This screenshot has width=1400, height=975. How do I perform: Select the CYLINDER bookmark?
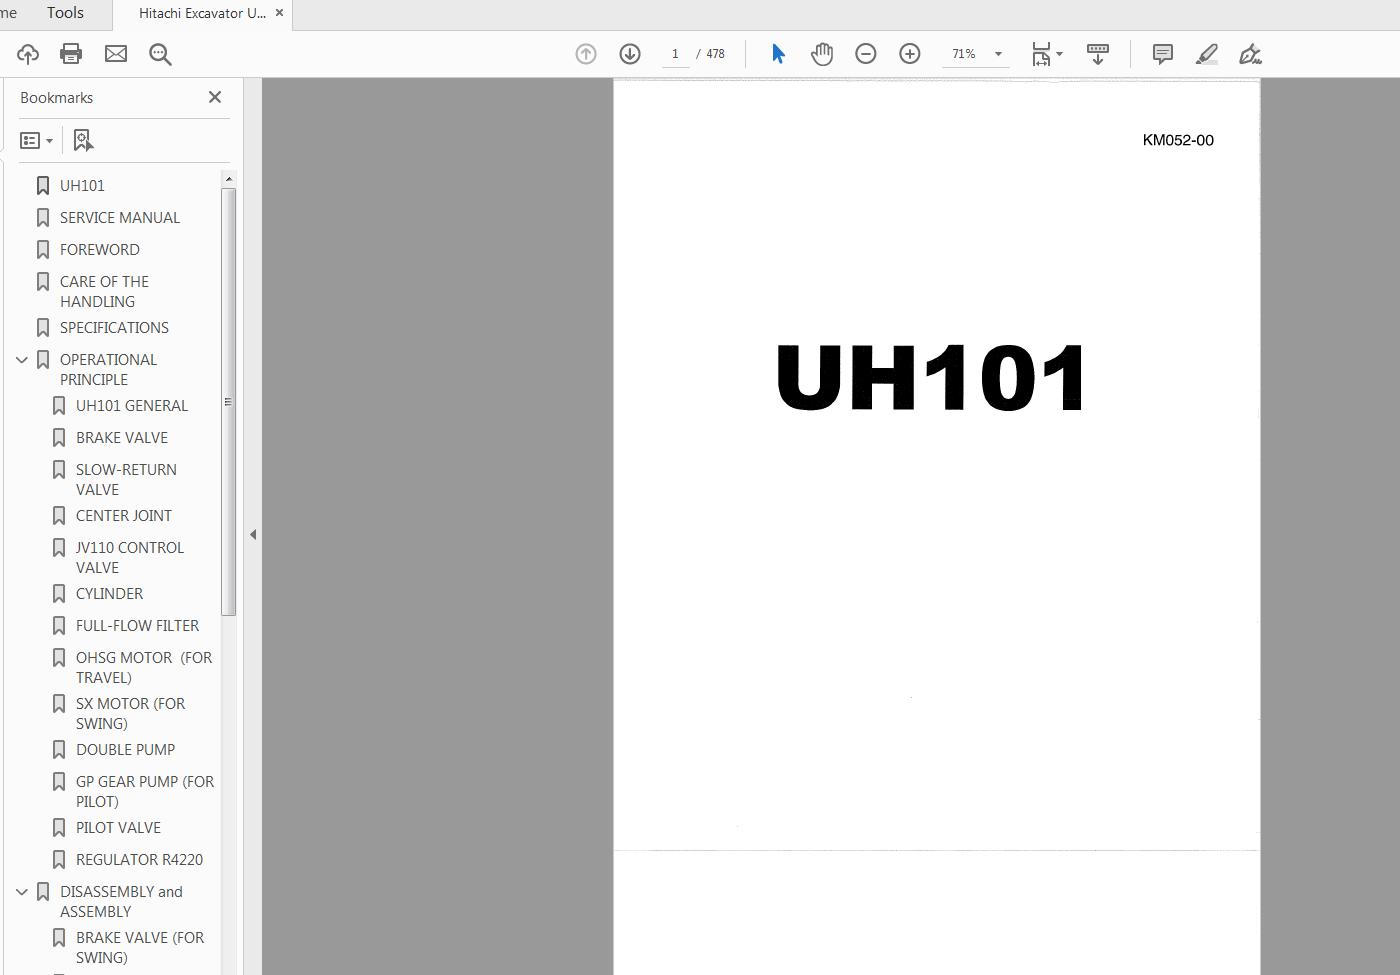(x=109, y=594)
